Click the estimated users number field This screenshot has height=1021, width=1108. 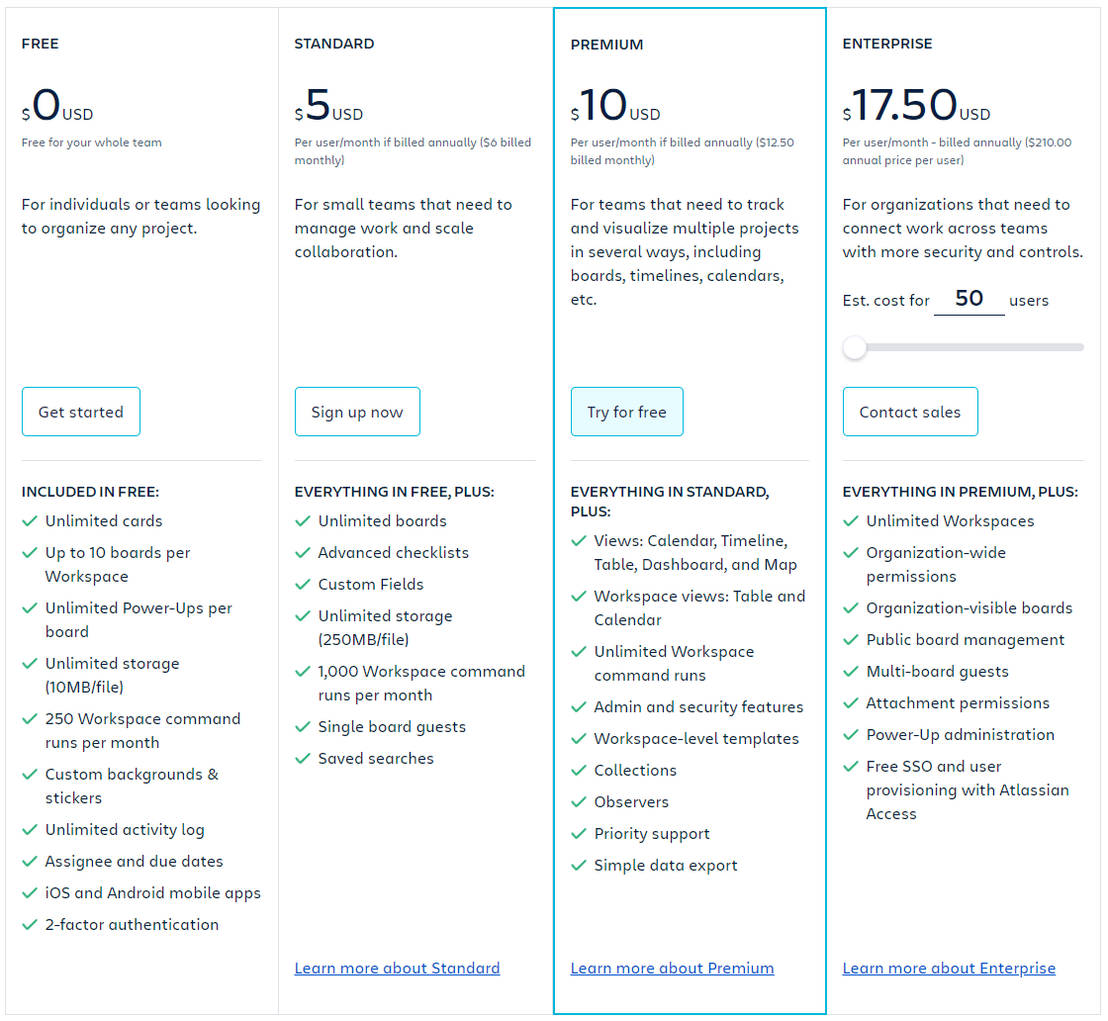pos(969,299)
